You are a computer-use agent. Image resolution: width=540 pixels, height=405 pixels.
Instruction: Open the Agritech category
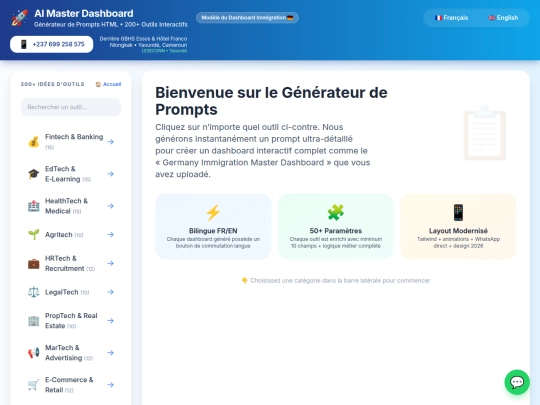pos(71,235)
